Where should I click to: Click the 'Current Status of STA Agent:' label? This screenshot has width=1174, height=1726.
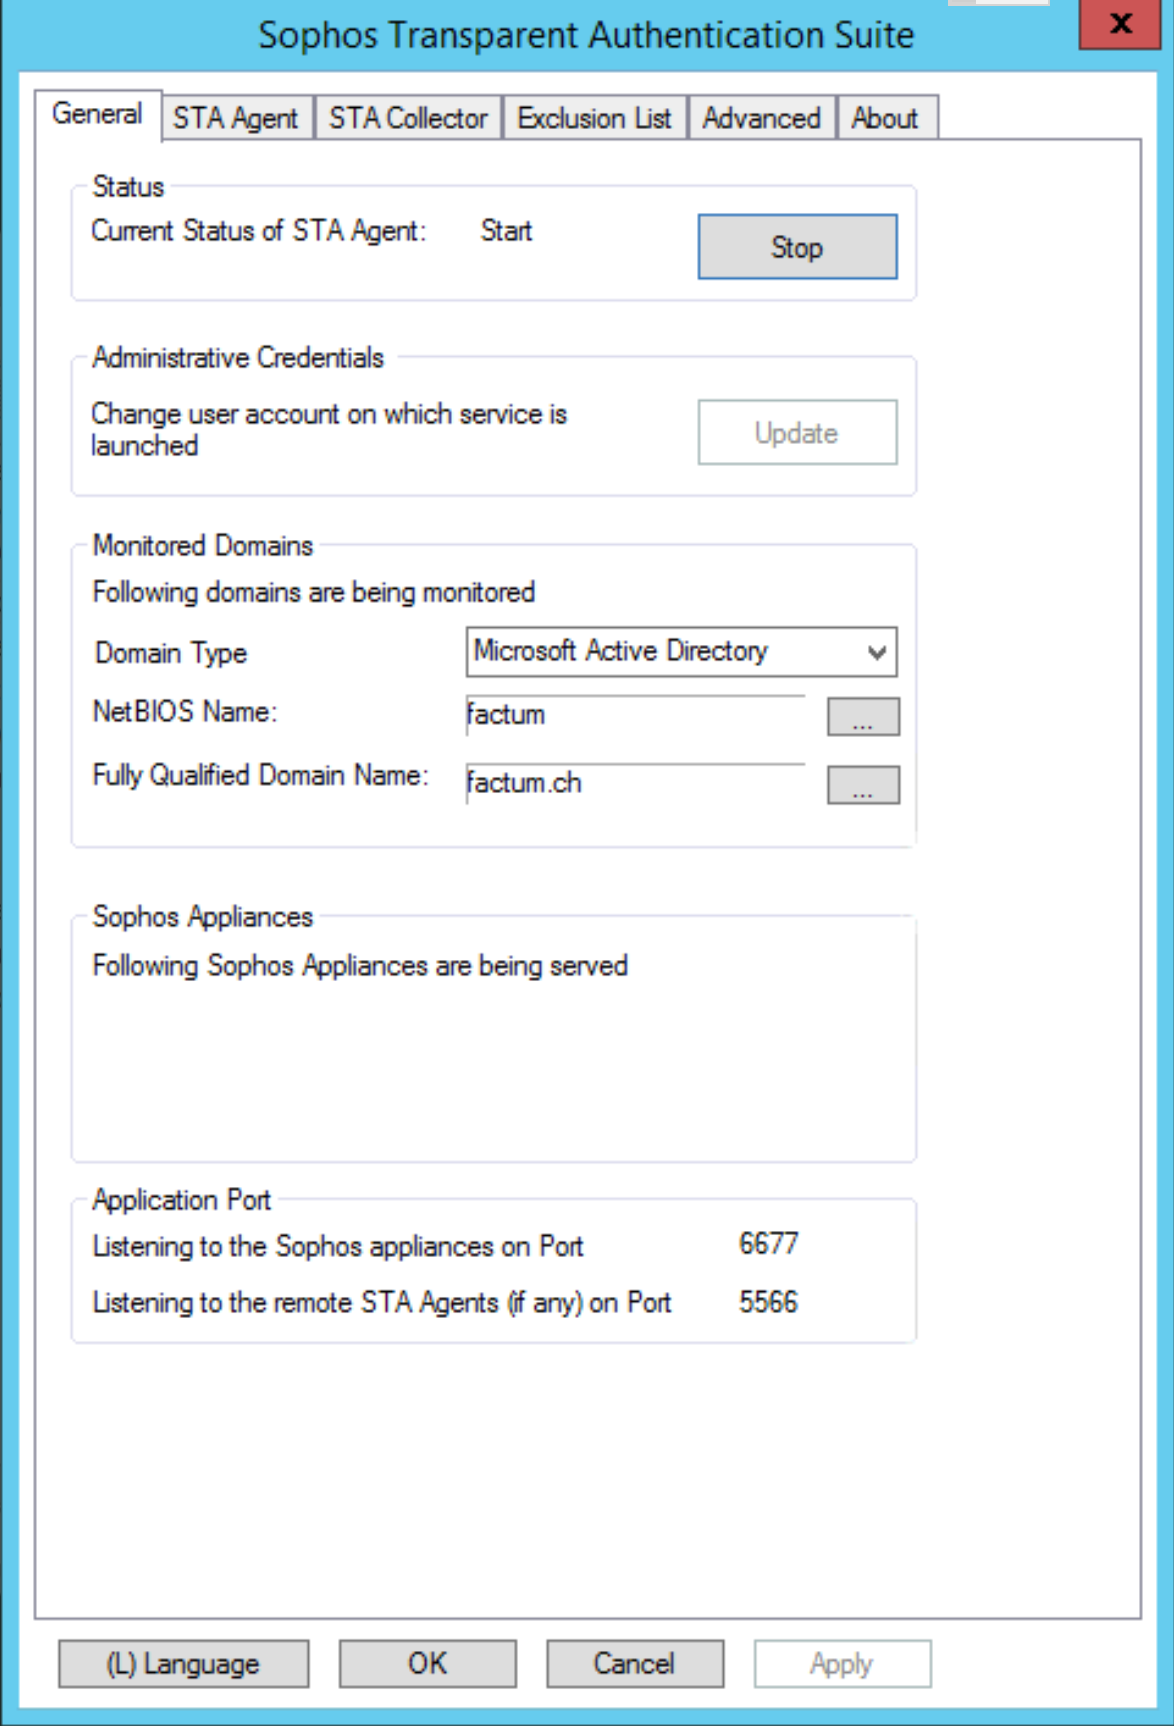tap(259, 231)
